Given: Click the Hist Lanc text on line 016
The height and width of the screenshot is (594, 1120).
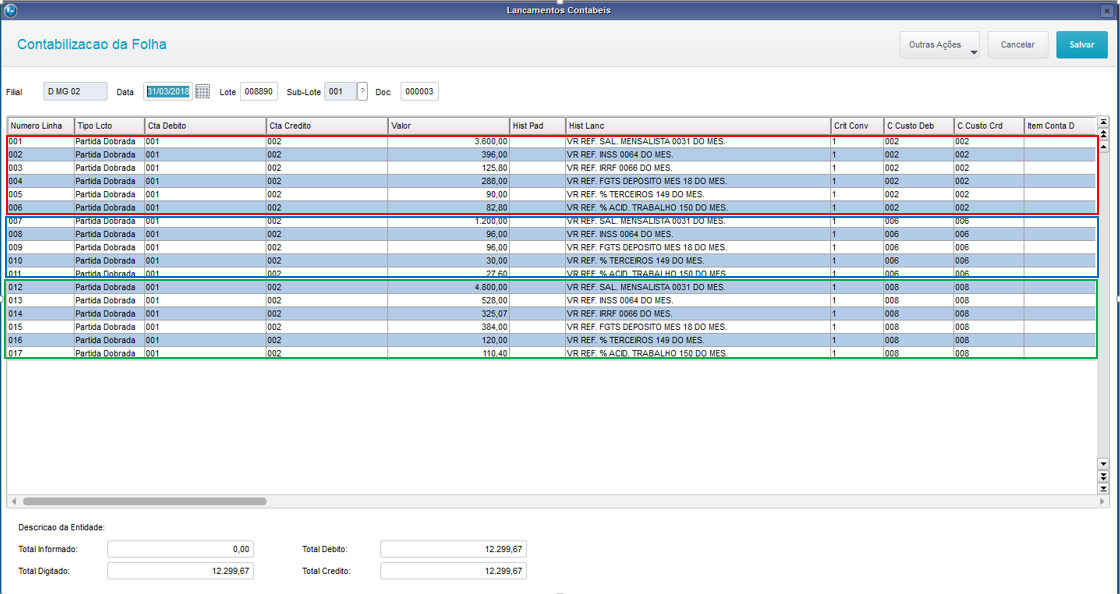Looking at the screenshot, I should (635, 340).
